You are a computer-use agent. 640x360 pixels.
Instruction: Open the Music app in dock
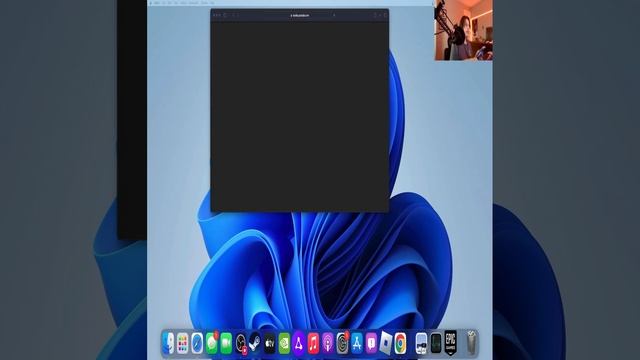click(313, 343)
